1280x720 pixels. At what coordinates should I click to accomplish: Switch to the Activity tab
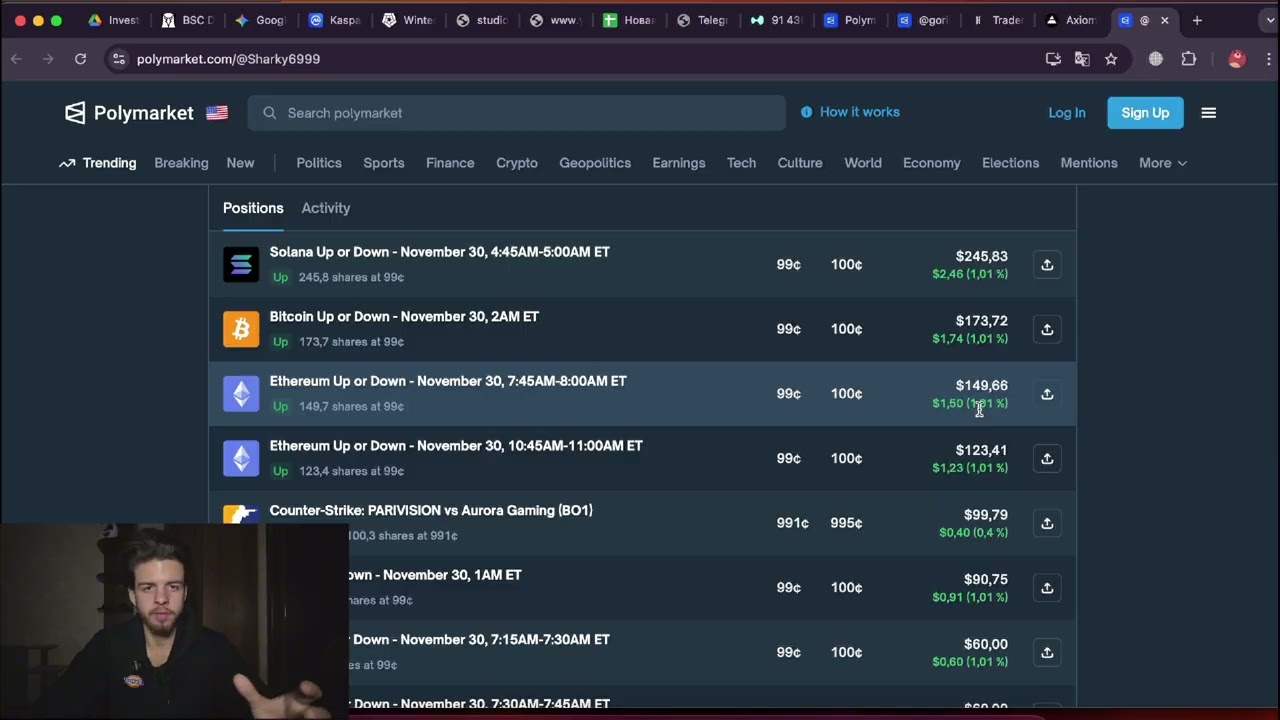pyautogui.click(x=326, y=208)
